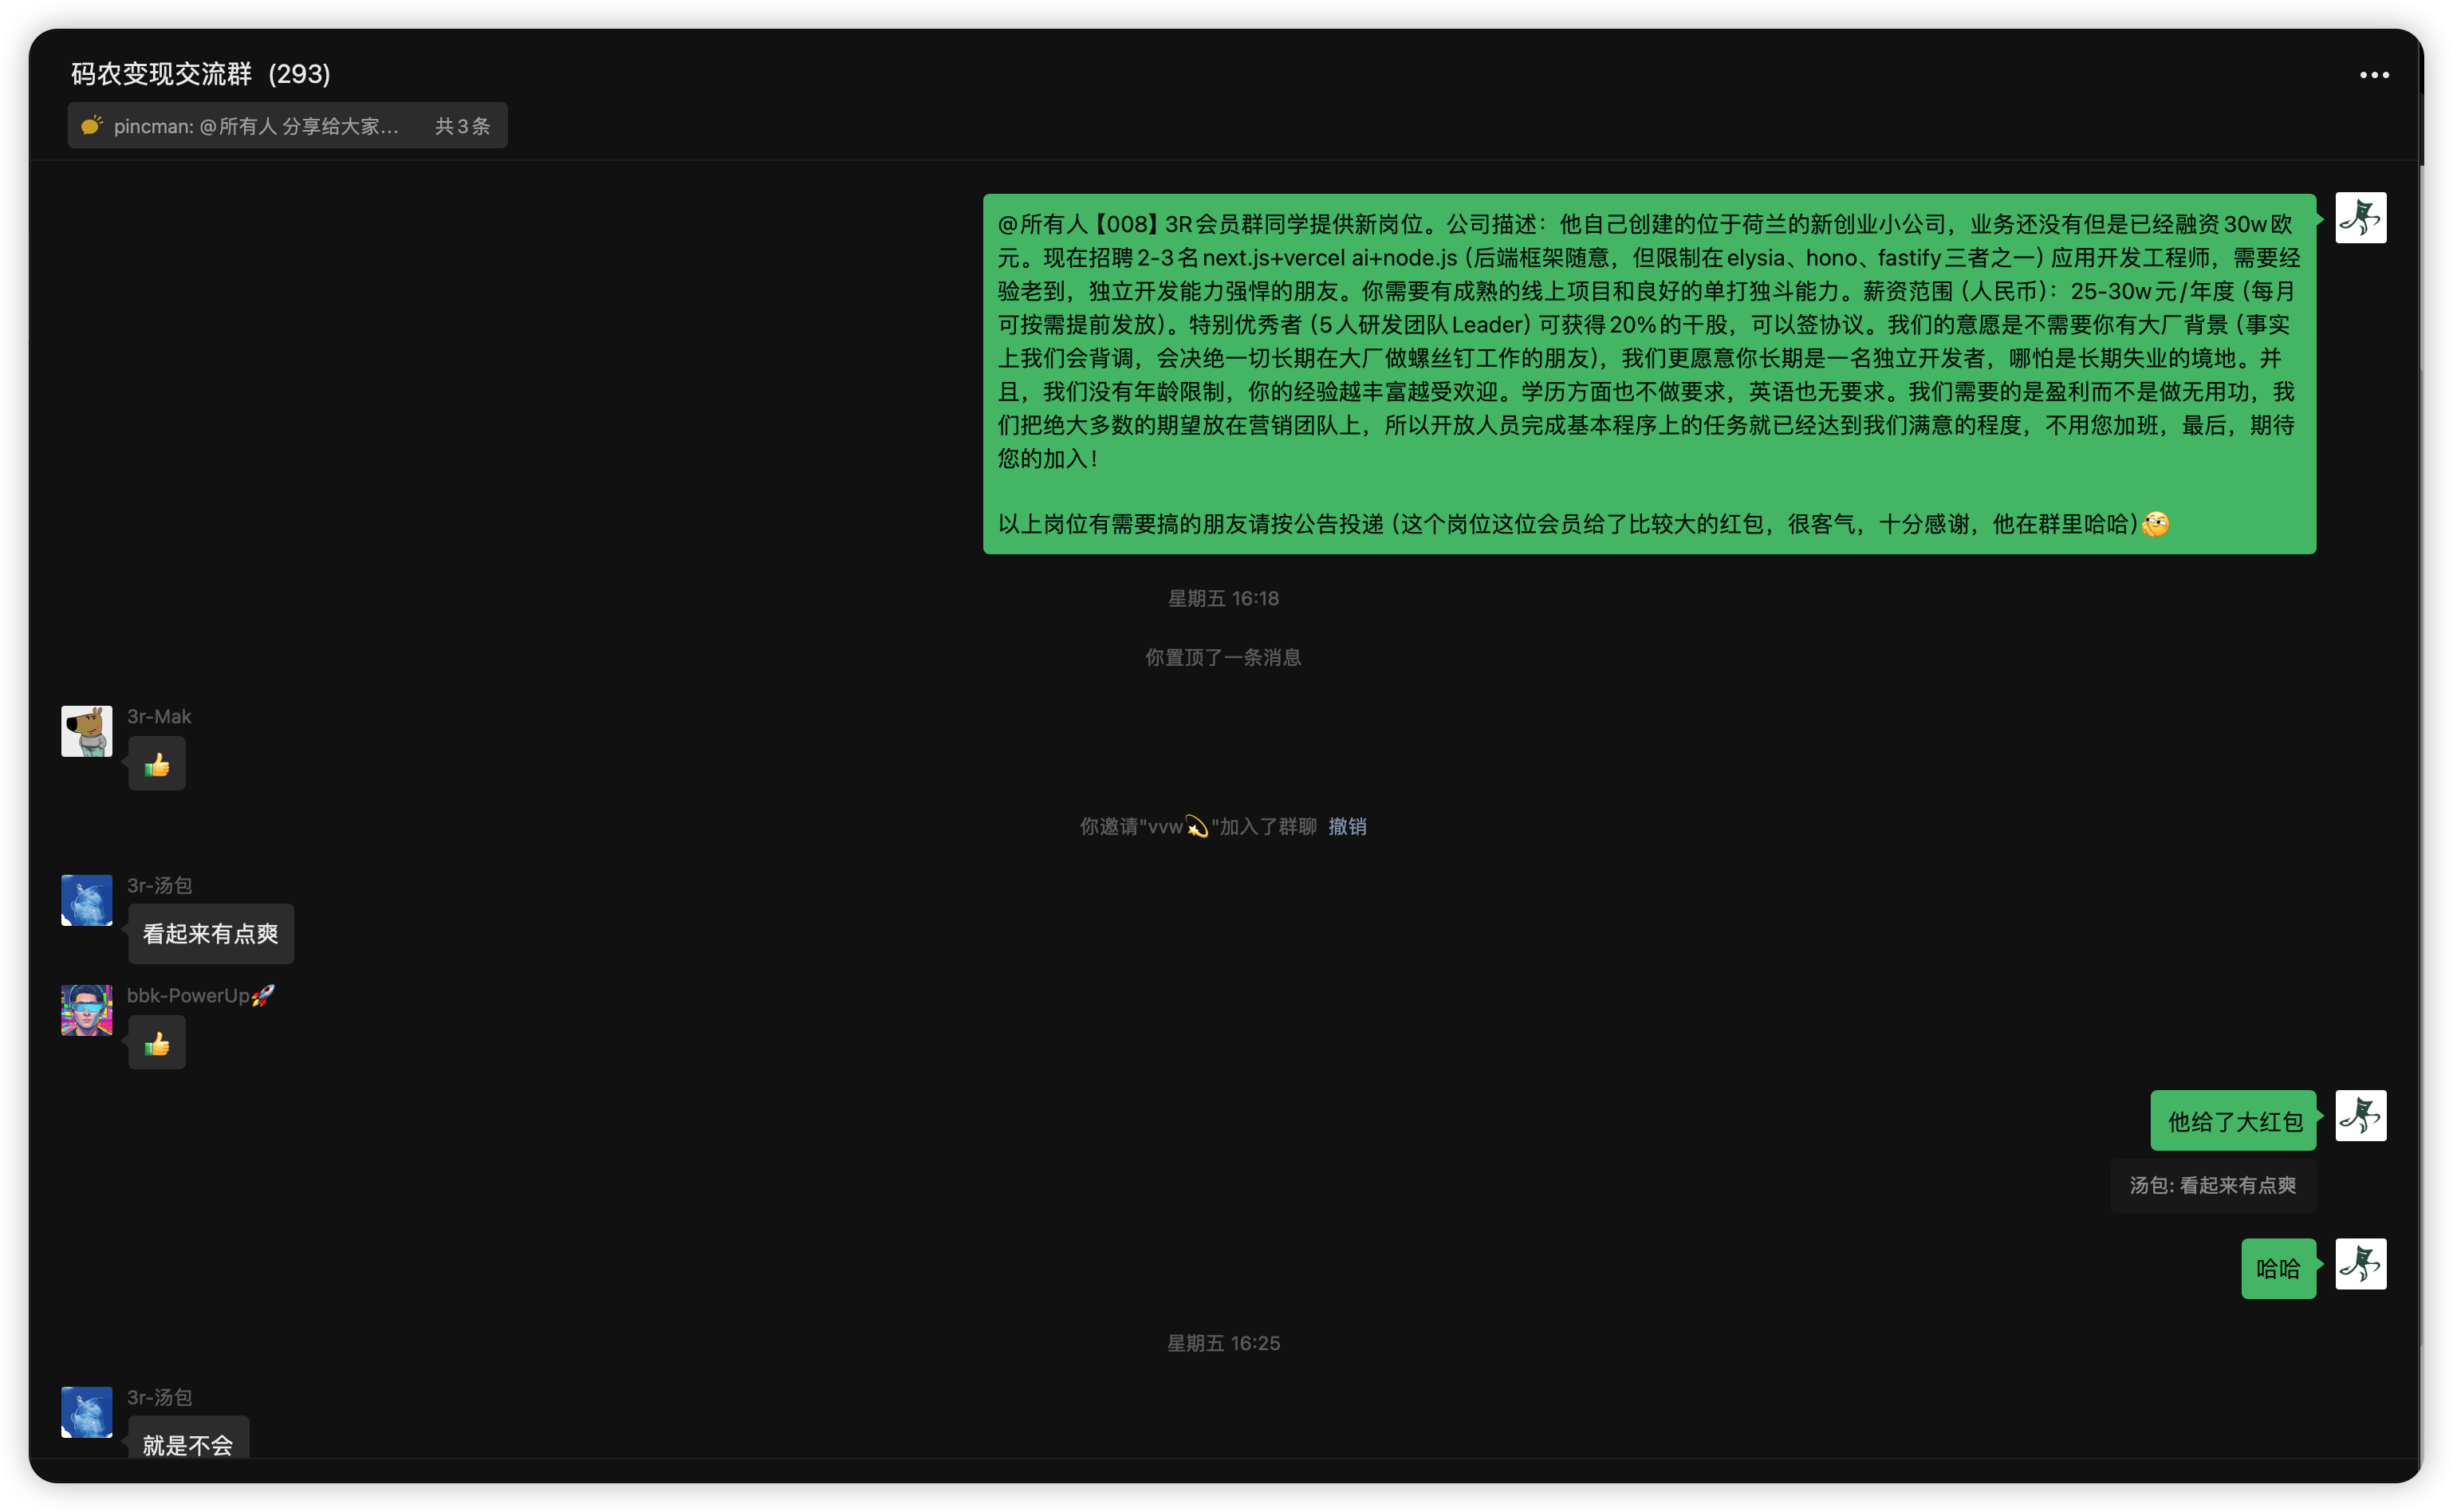The width and height of the screenshot is (2453, 1512).
Task: Expand the pinned messages 共3条 count
Action: click(x=462, y=126)
